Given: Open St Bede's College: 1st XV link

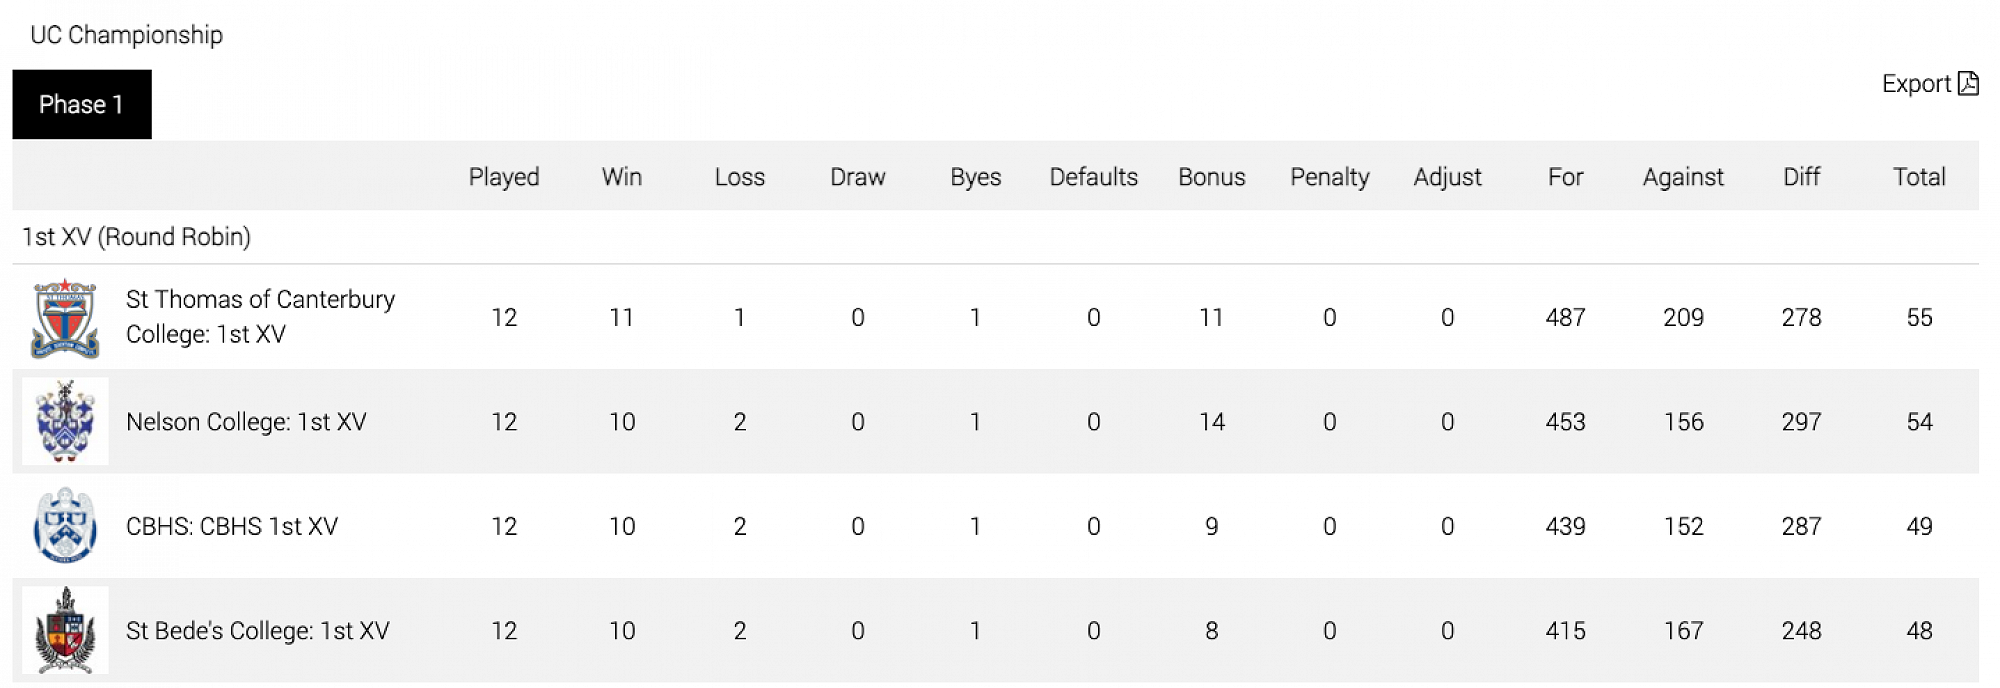Looking at the screenshot, I should tap(258, 631).
